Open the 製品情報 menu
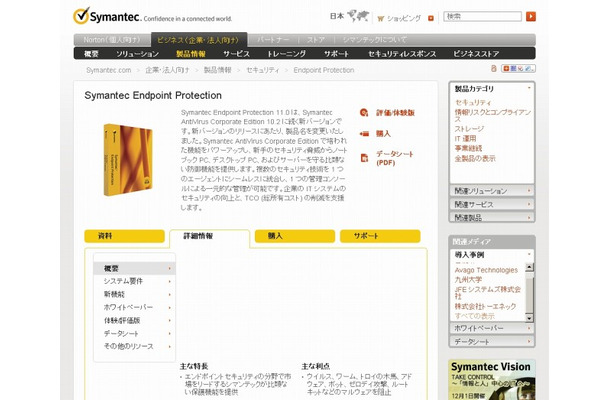Screen dimensions: 610x400 coord(191,54)
